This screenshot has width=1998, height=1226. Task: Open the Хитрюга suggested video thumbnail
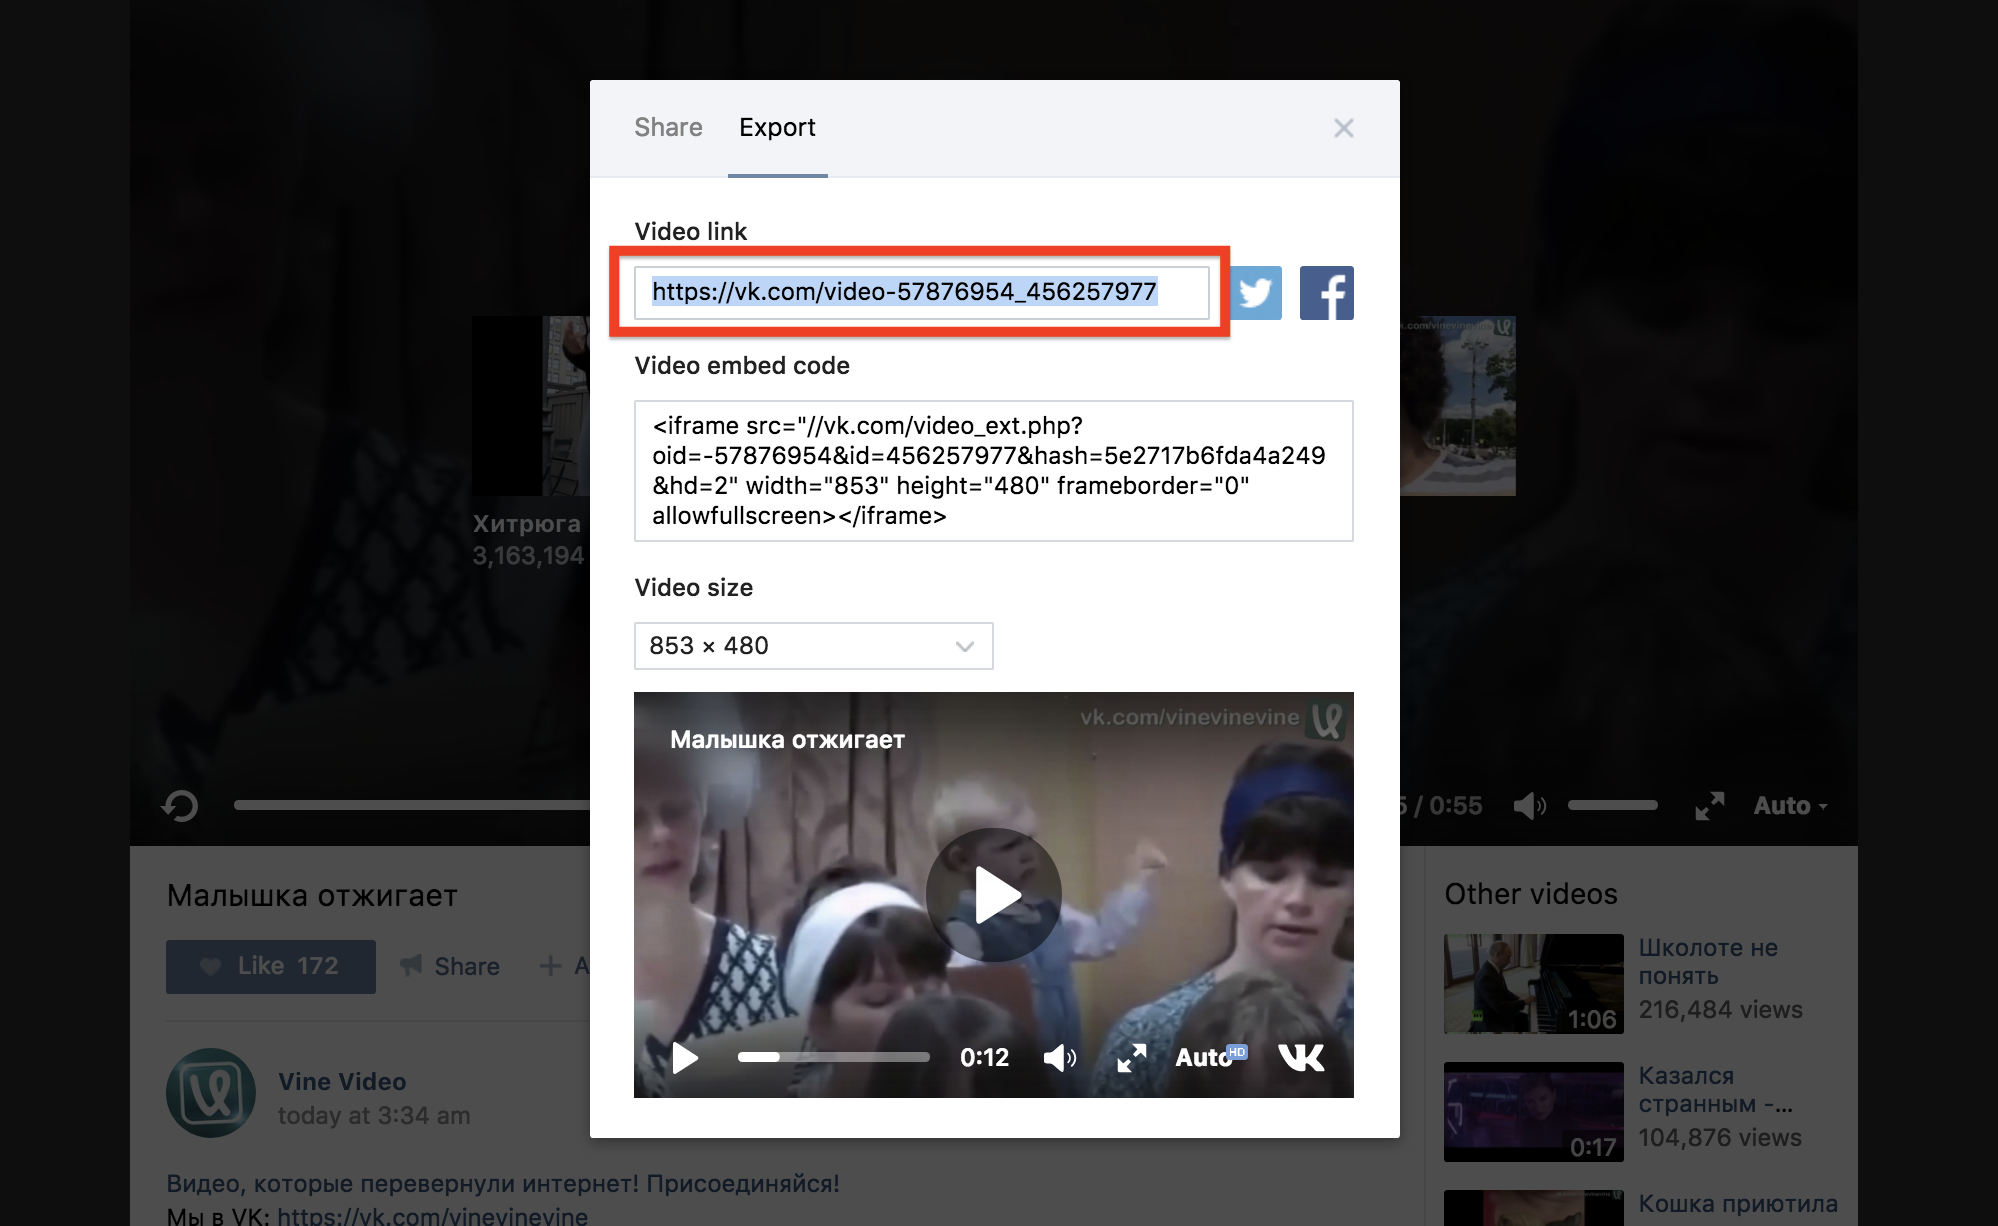531,406
